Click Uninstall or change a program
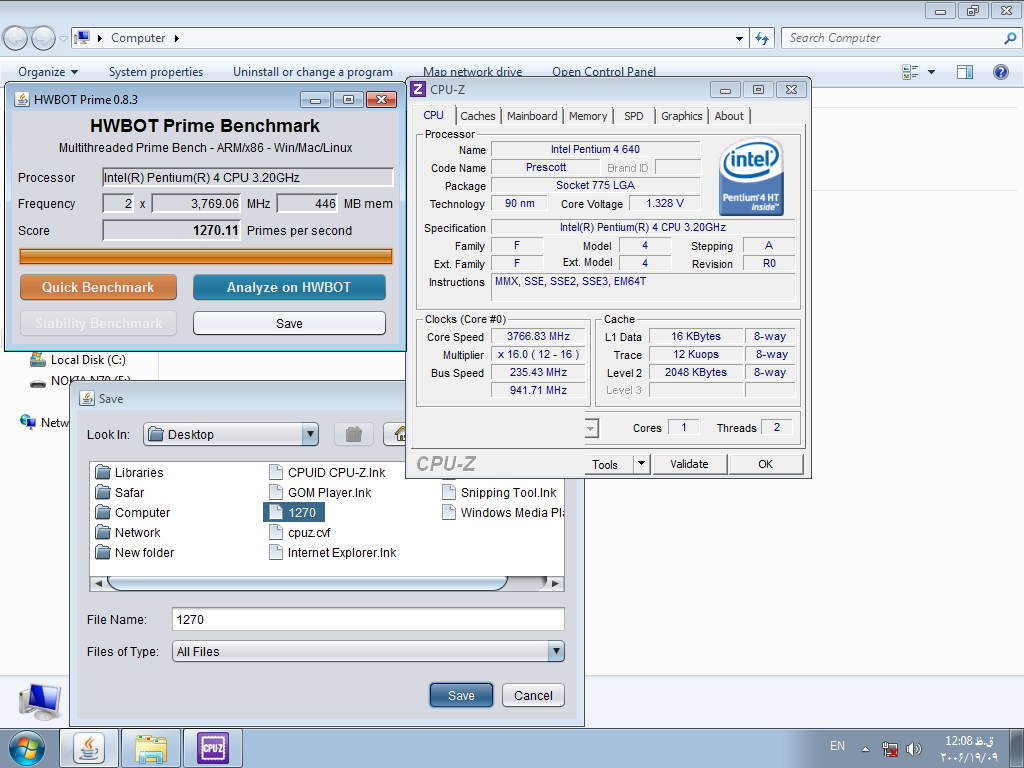The width and height of the screenshot is (1024, 768). [x=313, y=72]
